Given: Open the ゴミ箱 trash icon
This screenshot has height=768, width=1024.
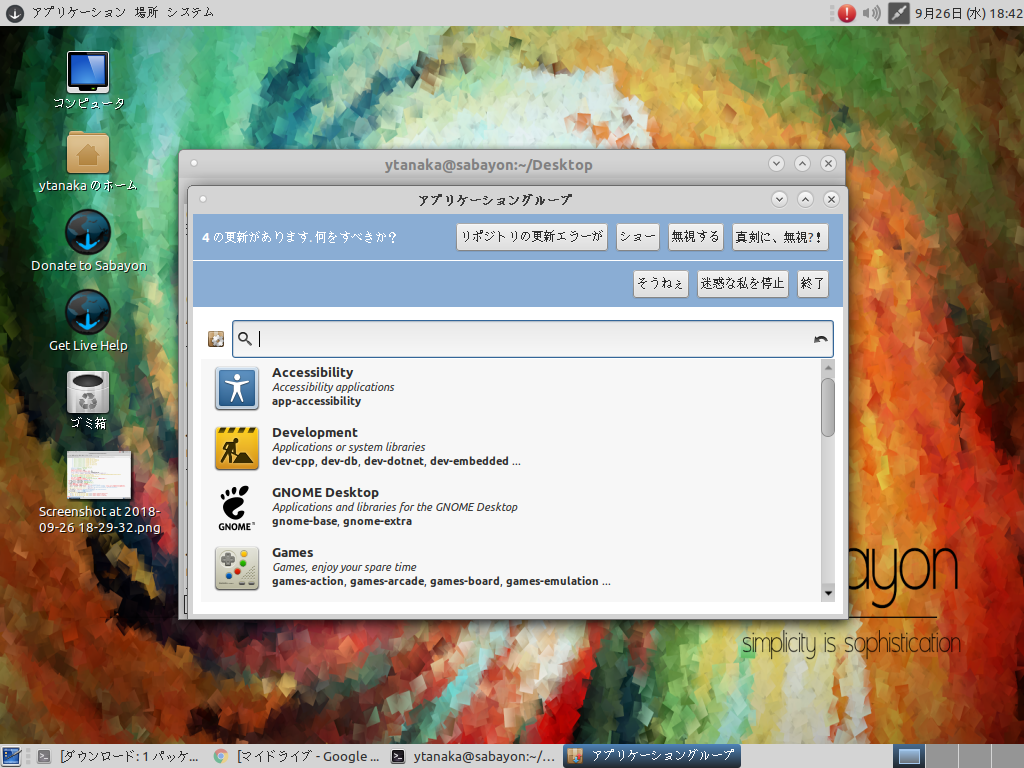Looking at the screenshot, I should (88, 392).
